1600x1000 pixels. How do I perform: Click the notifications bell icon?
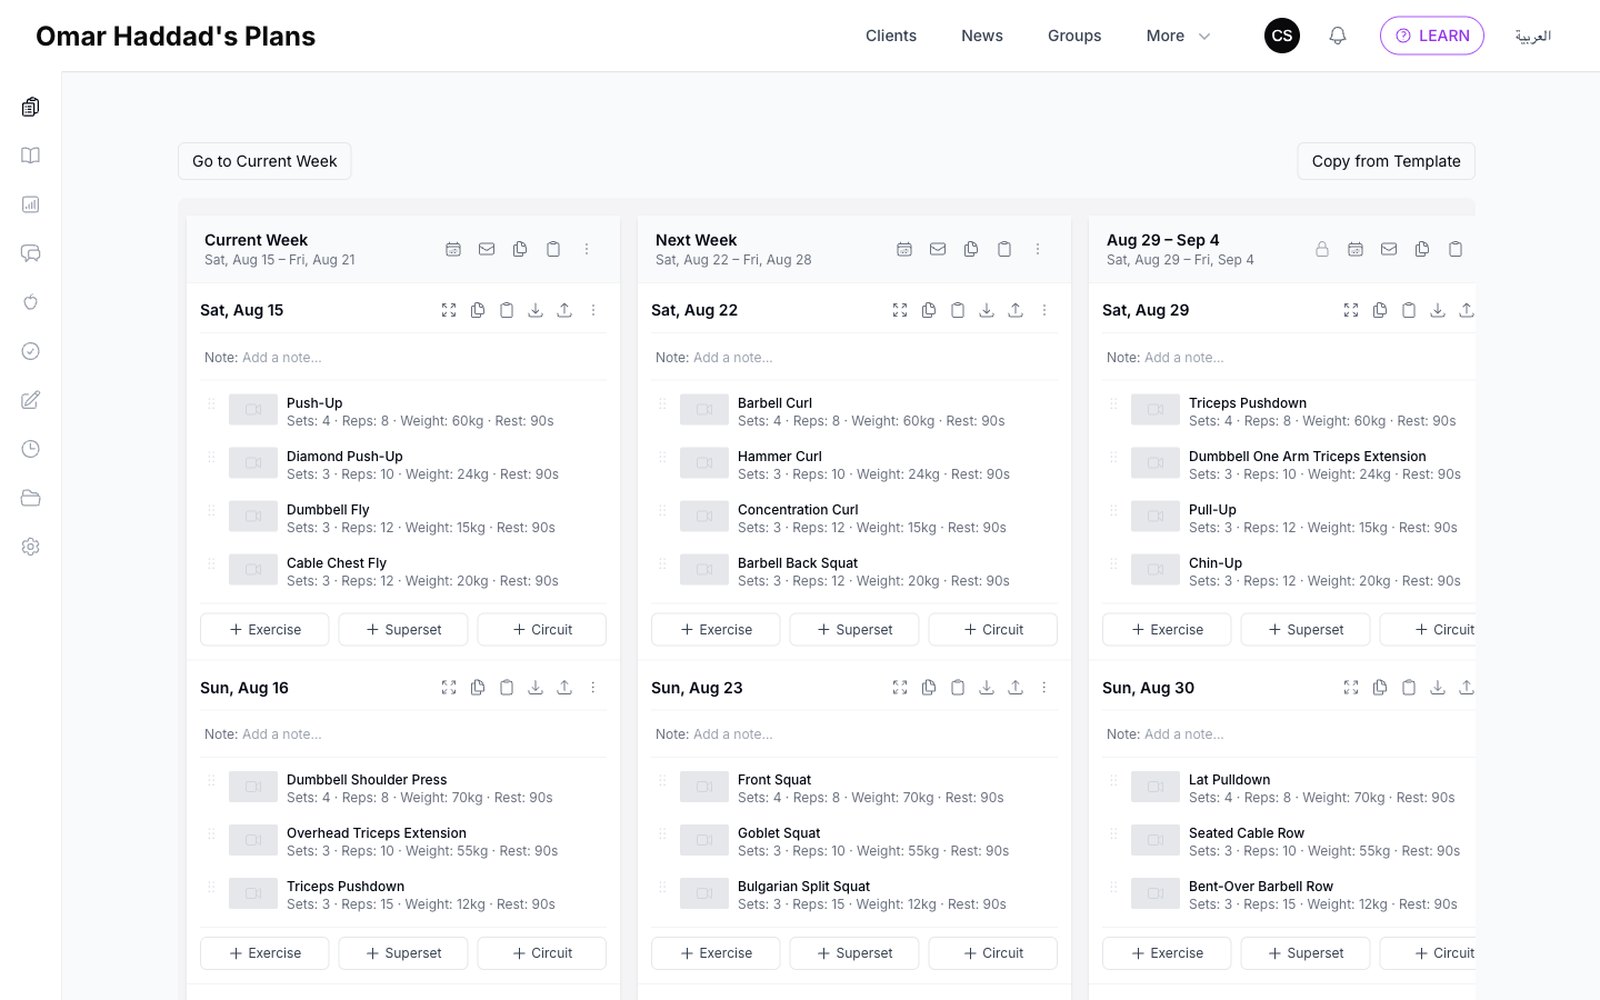(x=1337, y=36)
